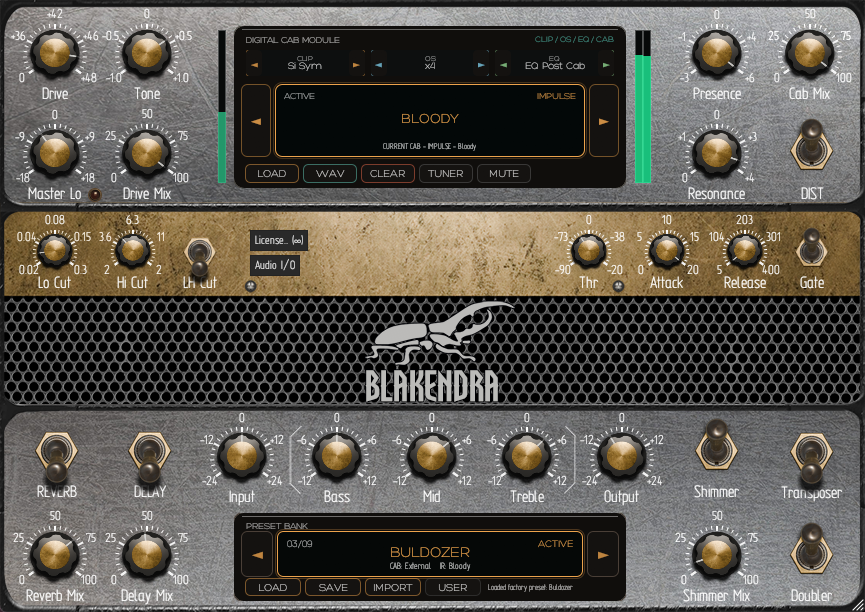
Task: Click the Mid knob
Action: (x=431, y=456)
